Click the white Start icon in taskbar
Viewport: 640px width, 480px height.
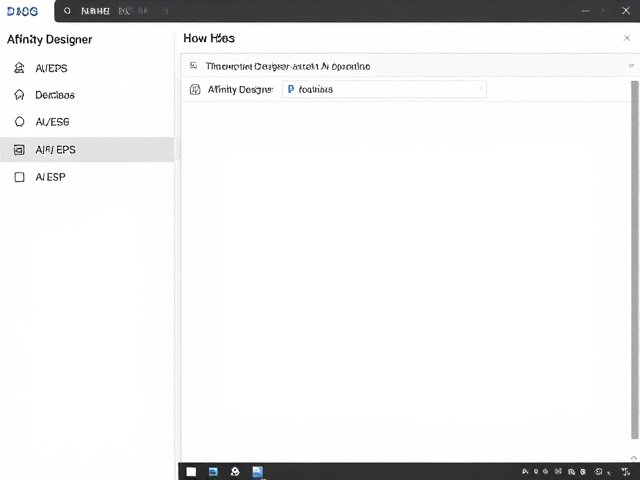(191, 472)
